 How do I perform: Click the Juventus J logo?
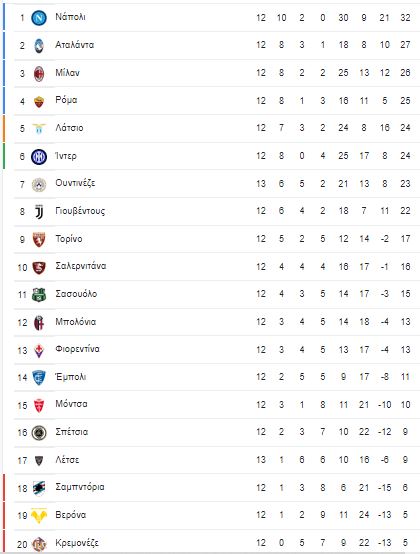[x=39, y=212]
